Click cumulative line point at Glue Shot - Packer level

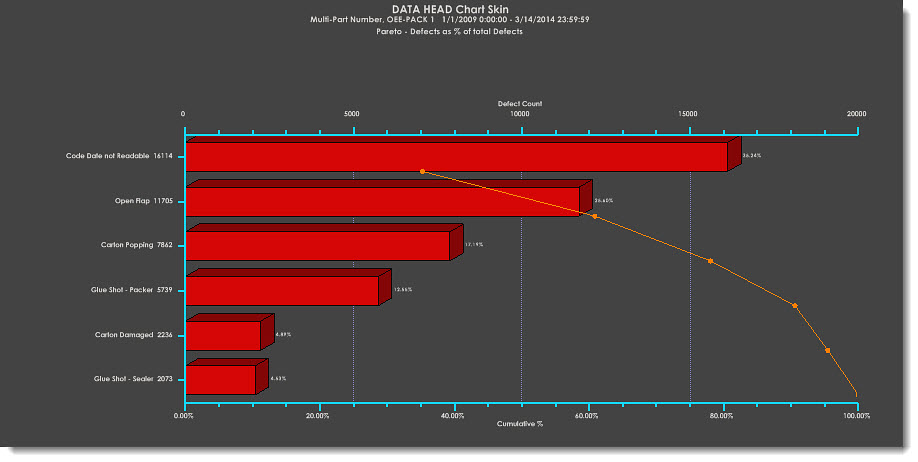tap(795, 305)
